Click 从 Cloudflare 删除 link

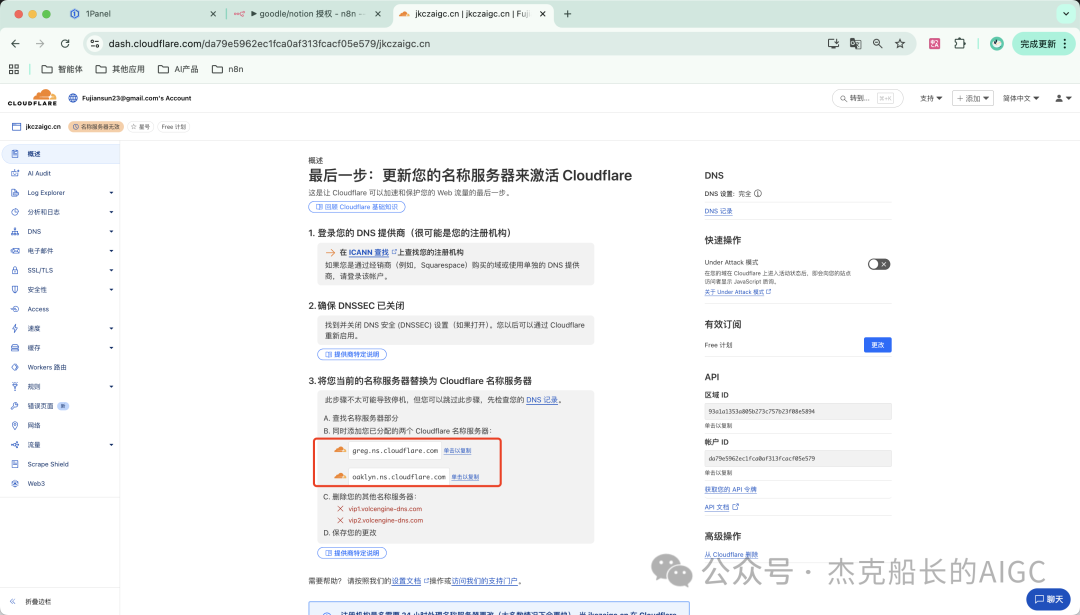tap(731, 554)
